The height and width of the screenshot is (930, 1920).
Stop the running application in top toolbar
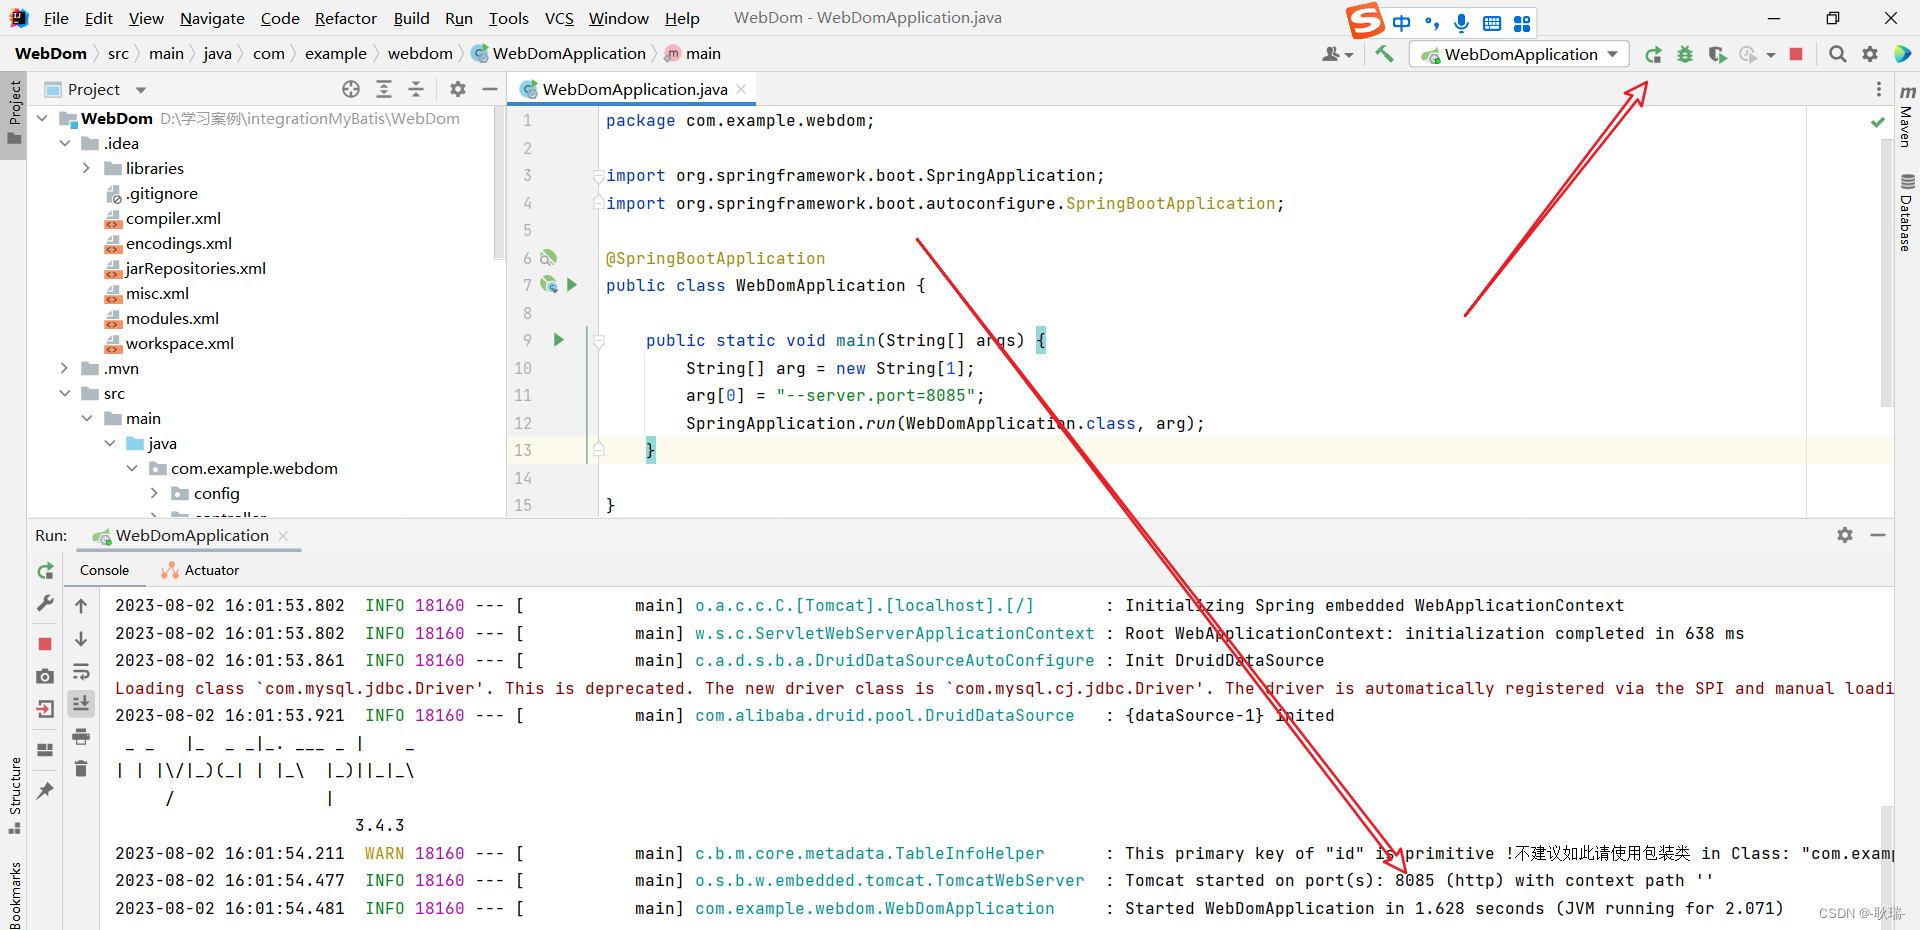[1796, 54]
